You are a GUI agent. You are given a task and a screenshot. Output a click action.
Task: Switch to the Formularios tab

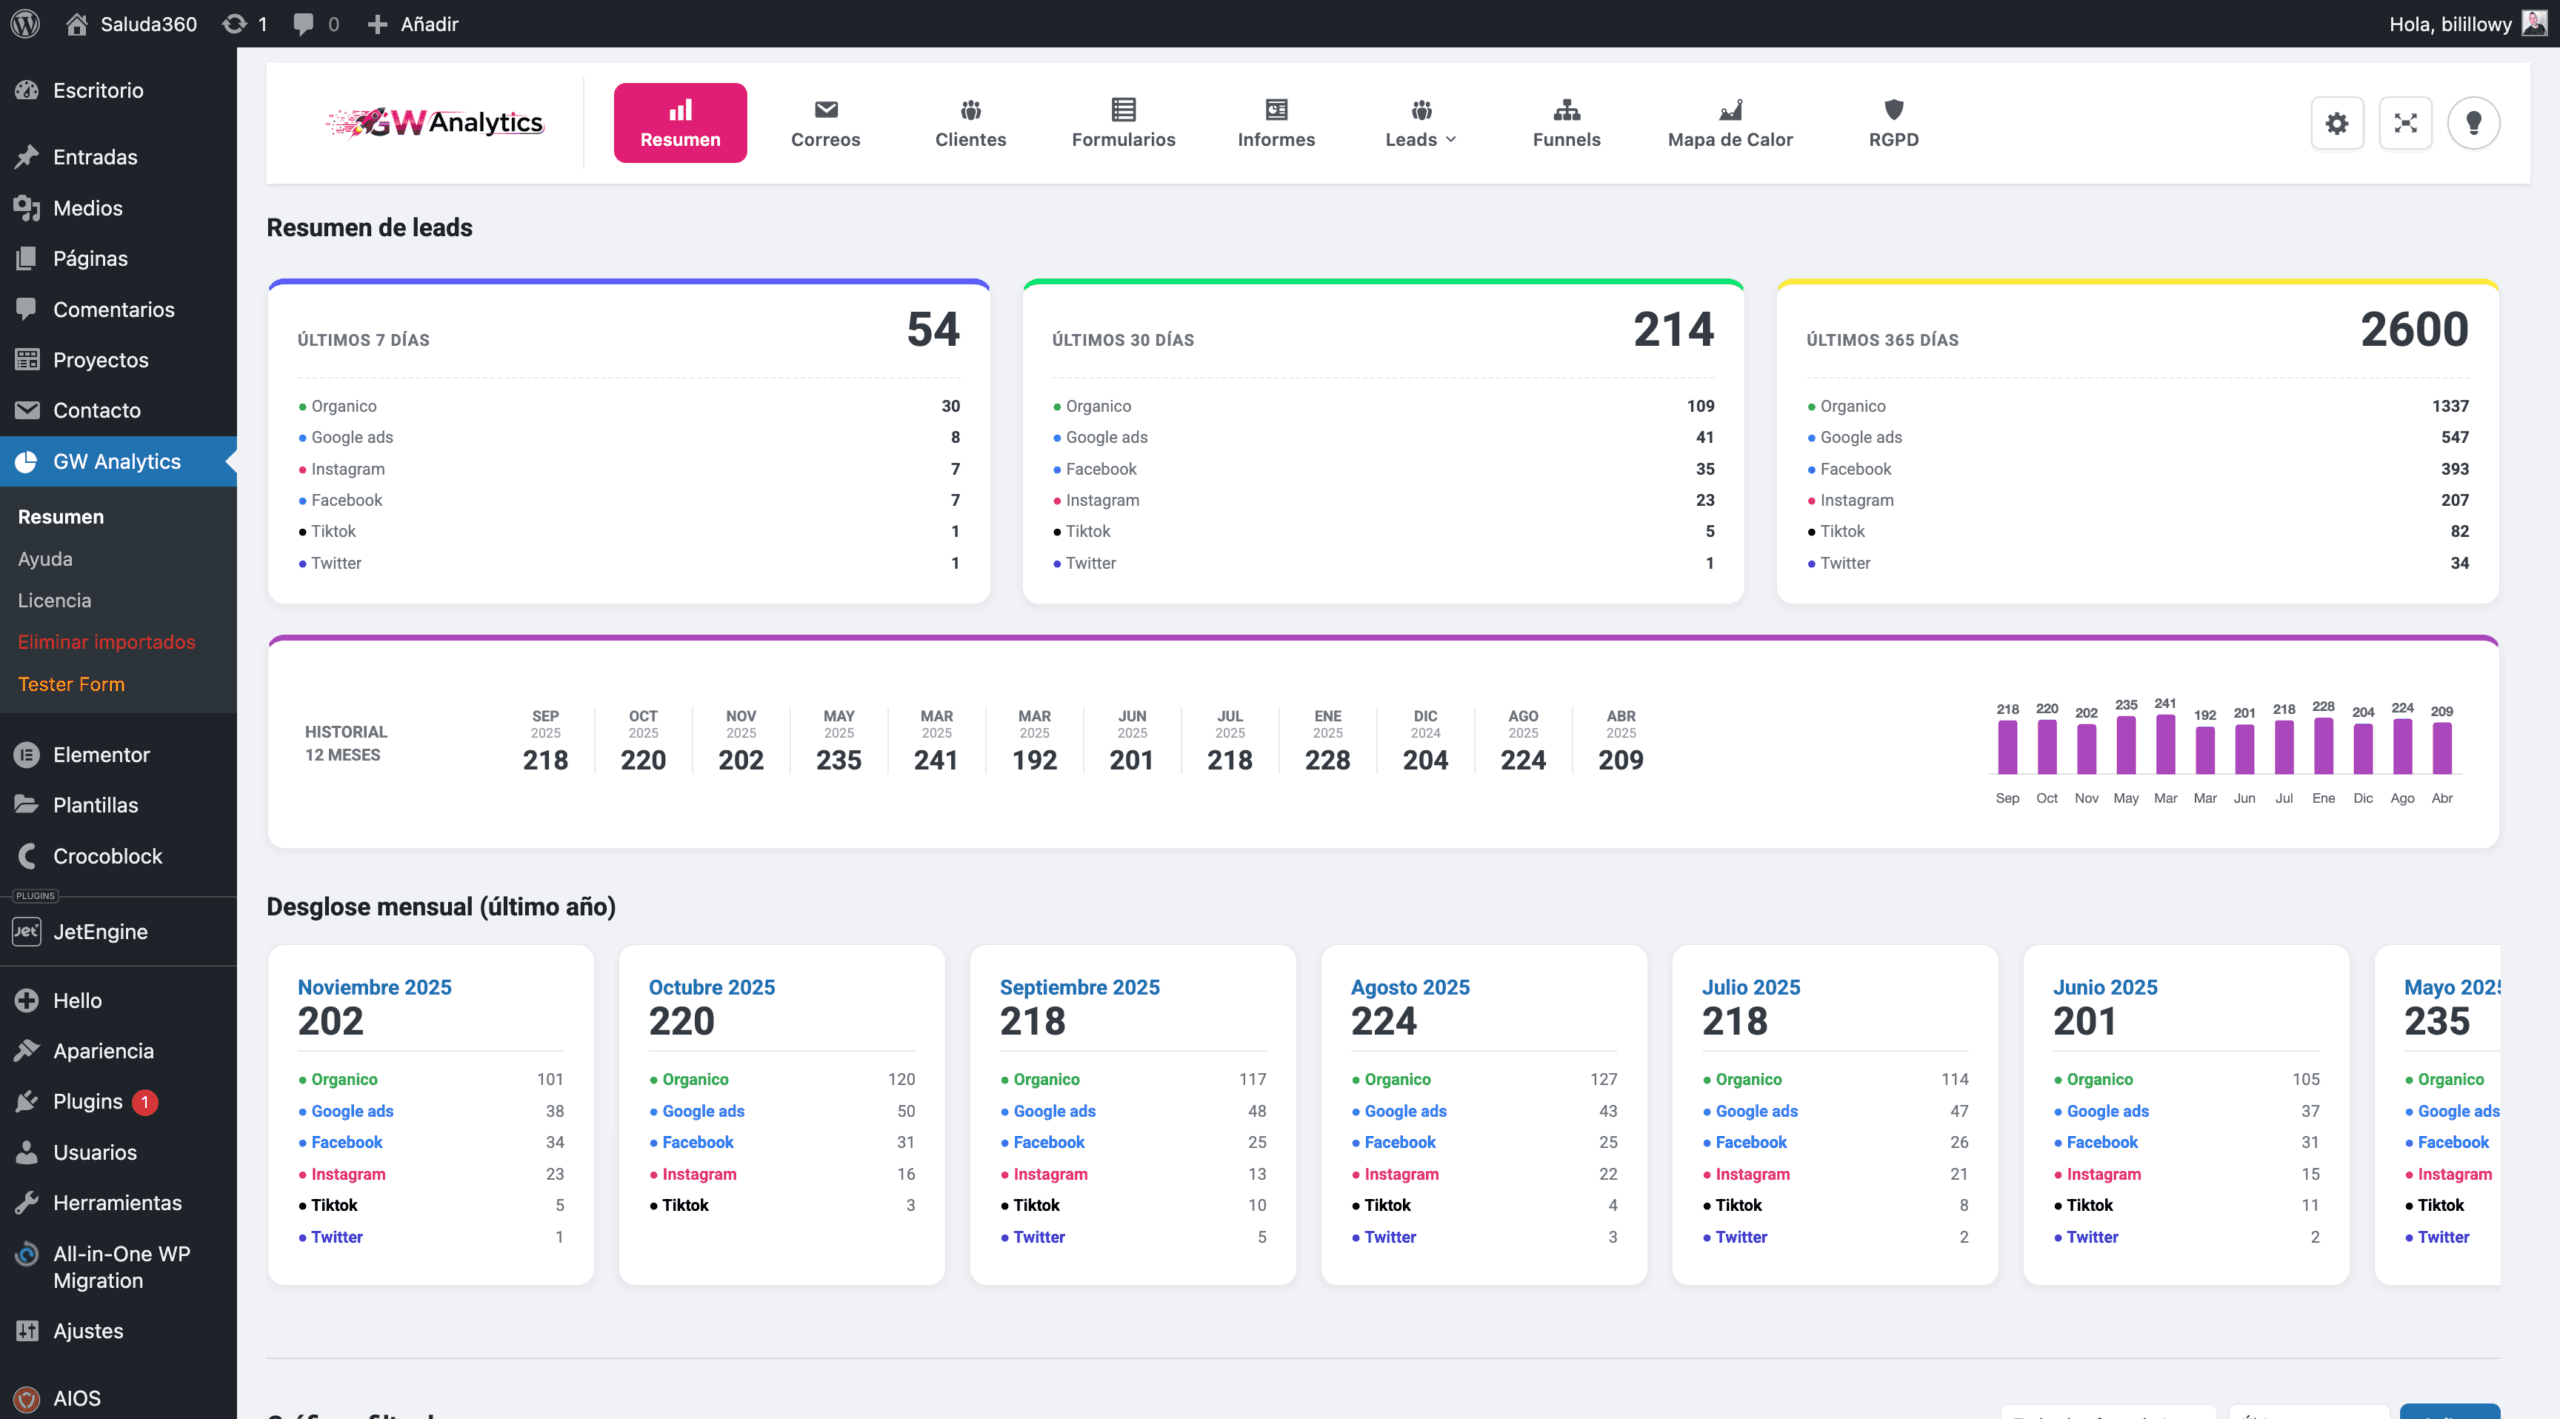click(x=1123, y=123)
